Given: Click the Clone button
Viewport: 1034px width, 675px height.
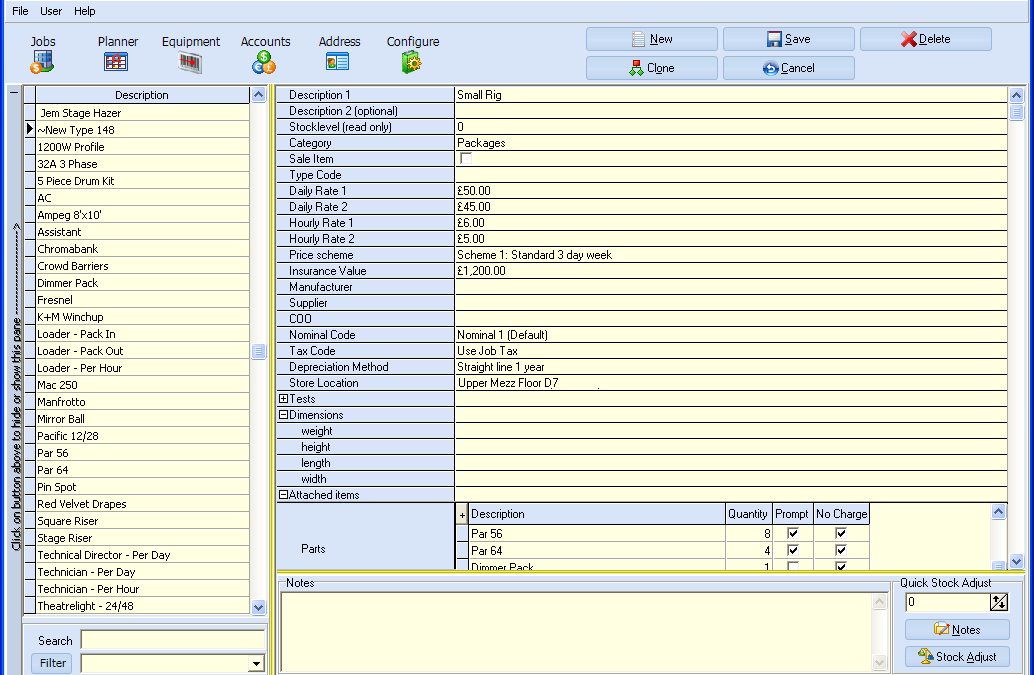Looking at the screenshot, I should click(651, 68).
